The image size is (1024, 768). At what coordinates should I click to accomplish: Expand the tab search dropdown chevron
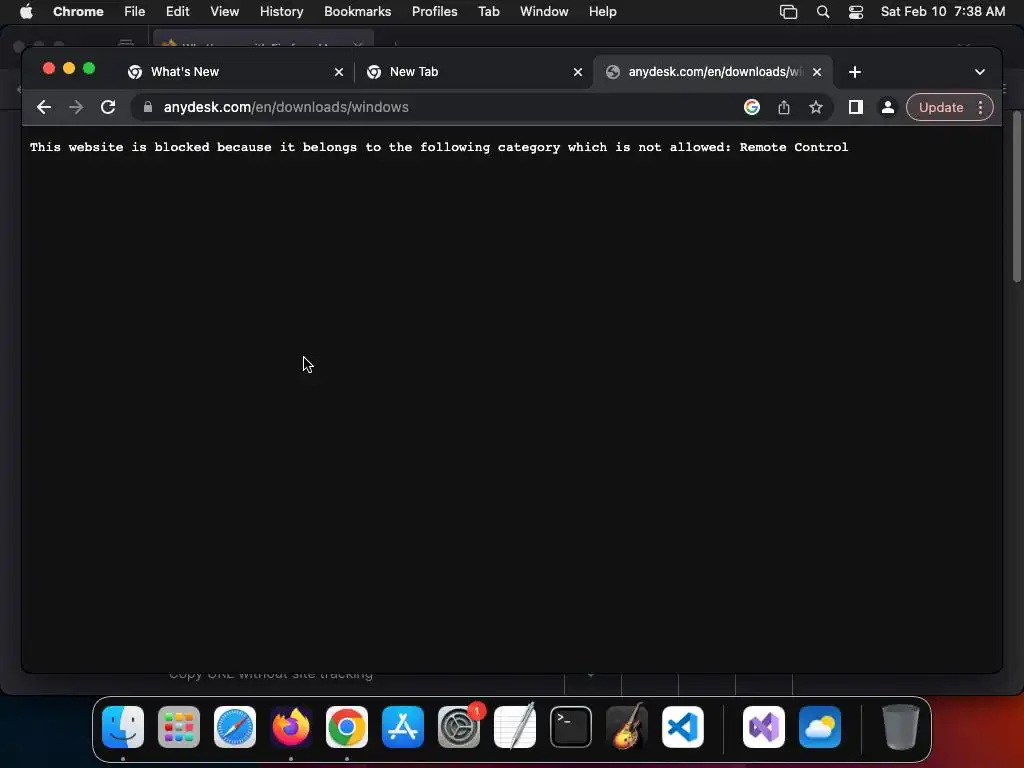[x=980, y=72]
